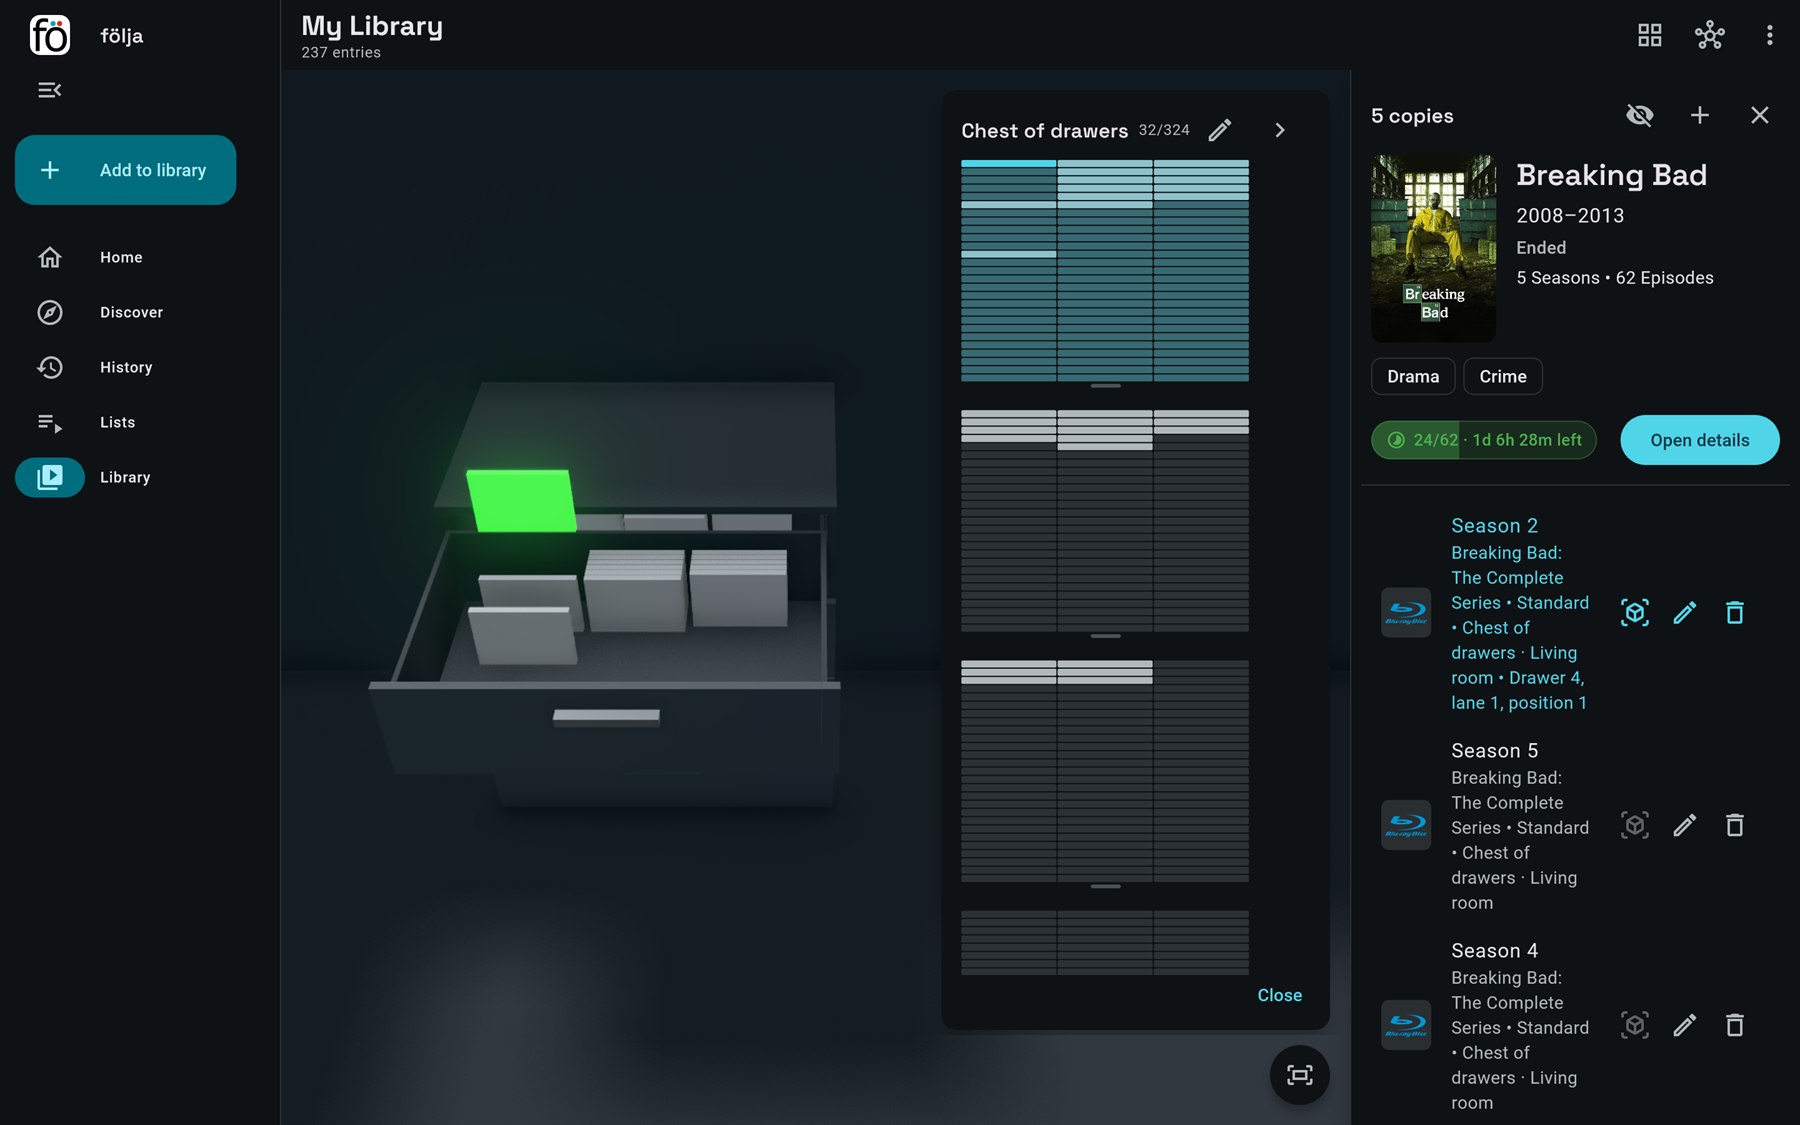1800x1125 pixels.
Task: Edit the Season 5 copy
Action: (1685, 825)
